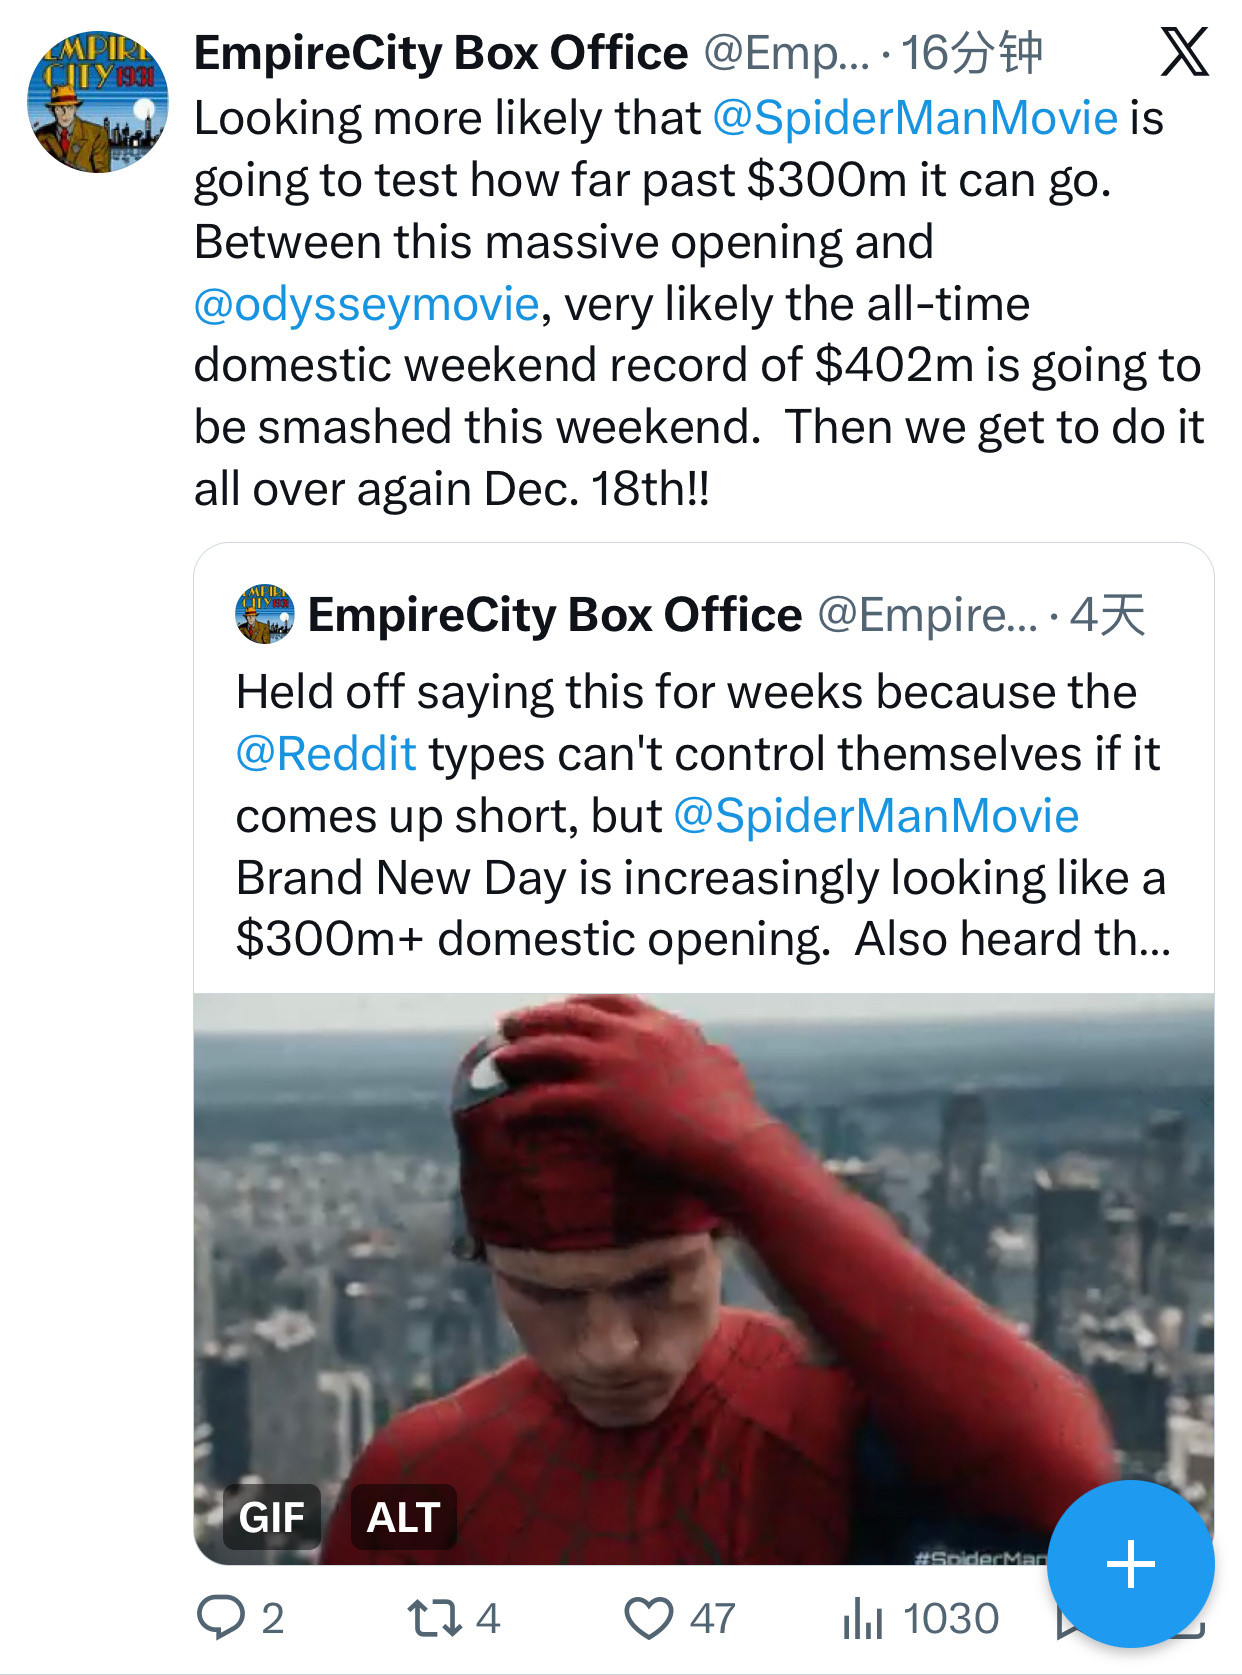
Task: Compose new post with blue plus button
Action: tap(1131, 1563)
